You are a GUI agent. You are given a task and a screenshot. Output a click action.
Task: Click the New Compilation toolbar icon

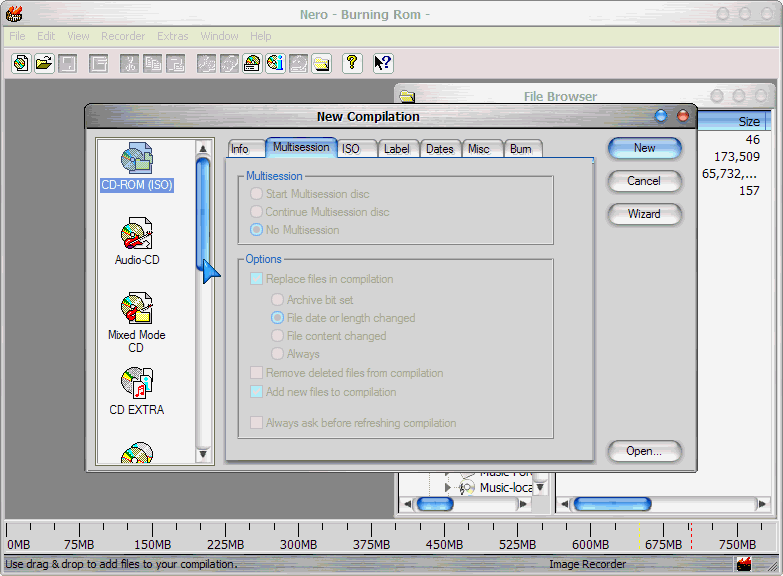point(21,63)
